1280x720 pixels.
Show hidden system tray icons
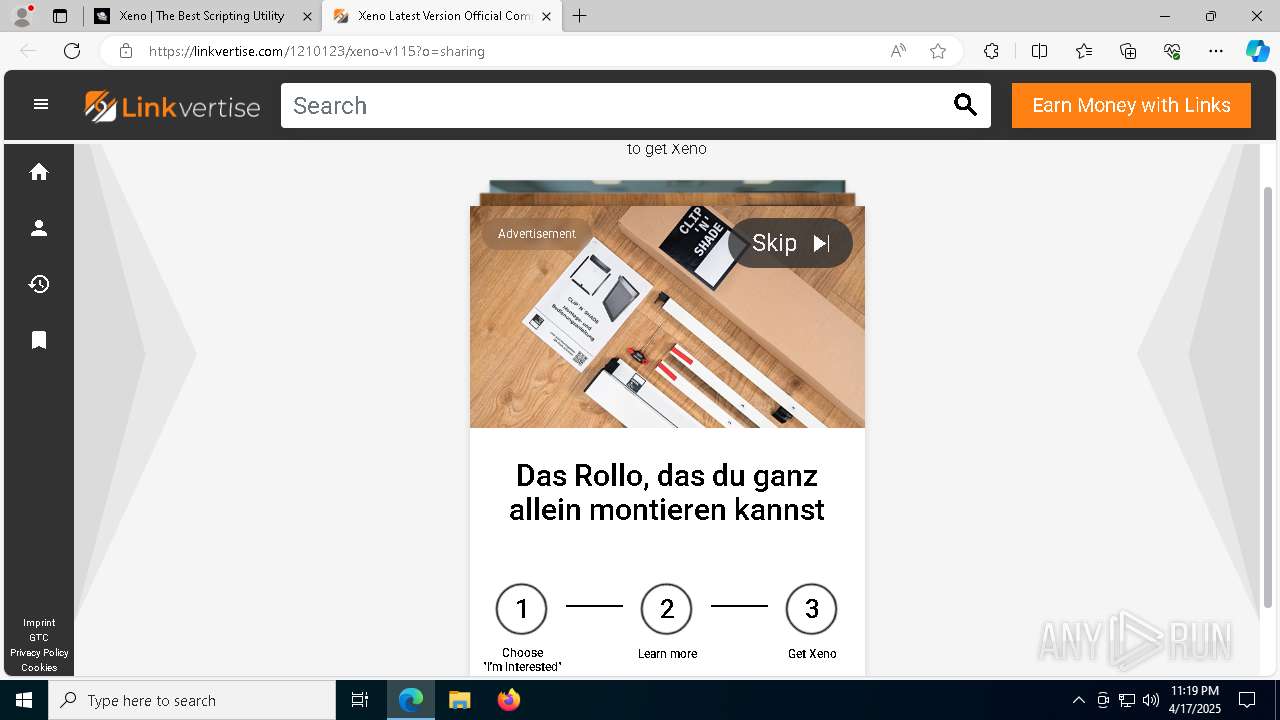[1078, 700]
